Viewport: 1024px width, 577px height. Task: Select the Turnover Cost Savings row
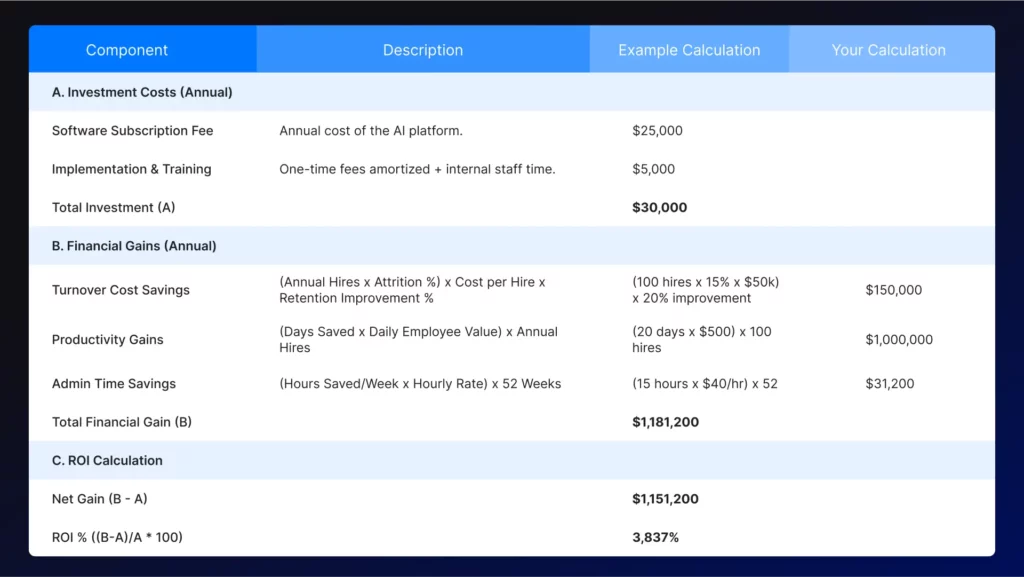120,290
